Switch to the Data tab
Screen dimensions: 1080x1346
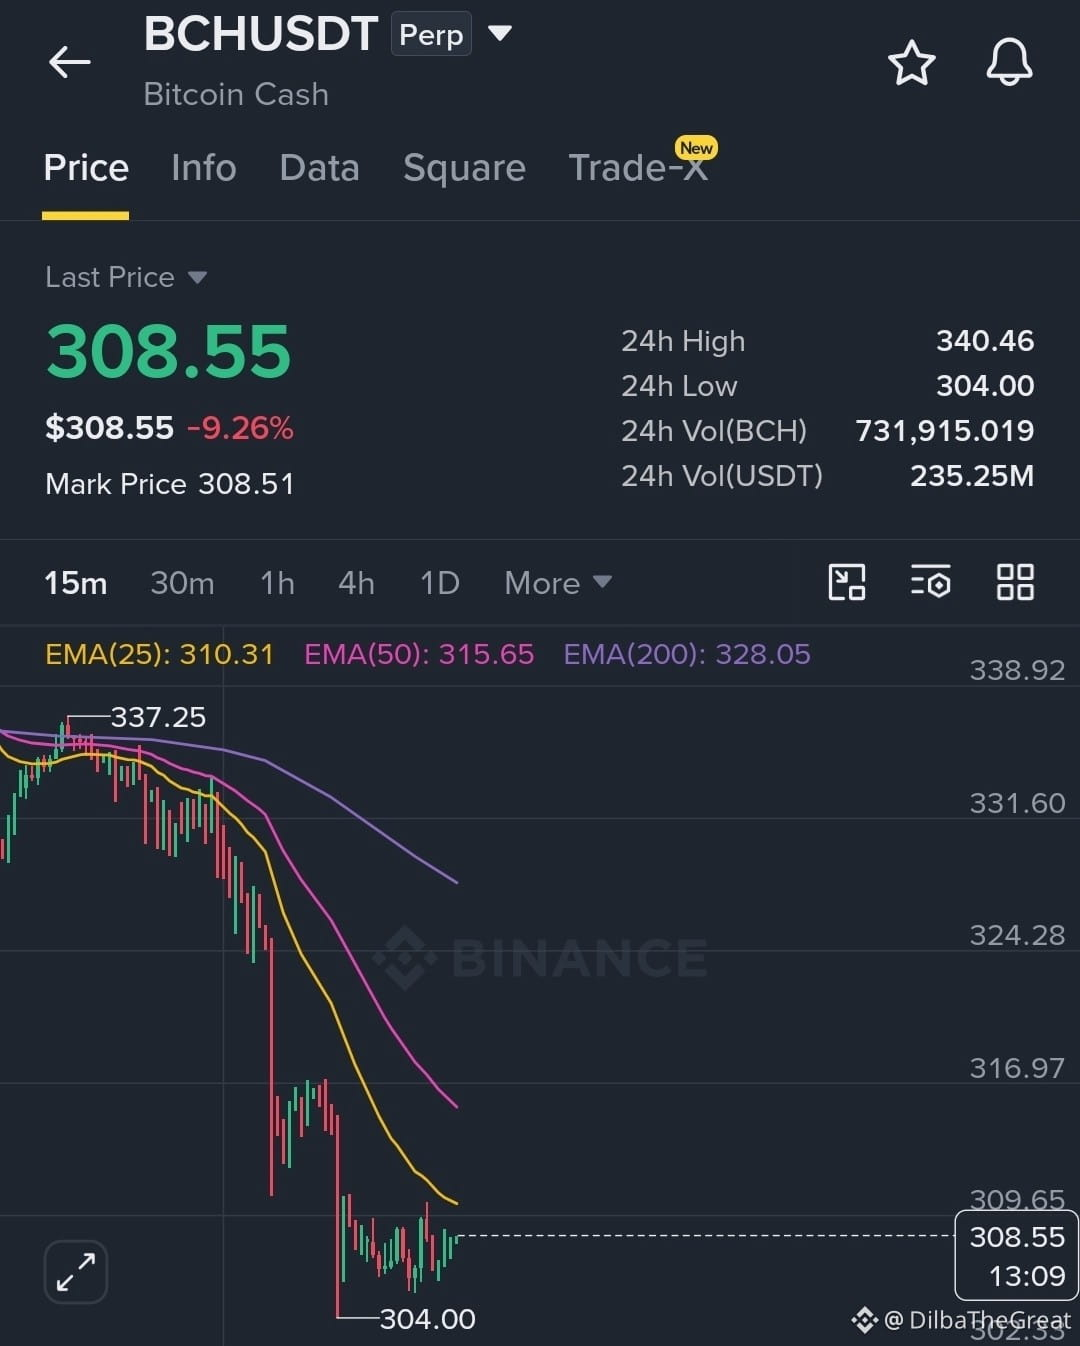319,168
